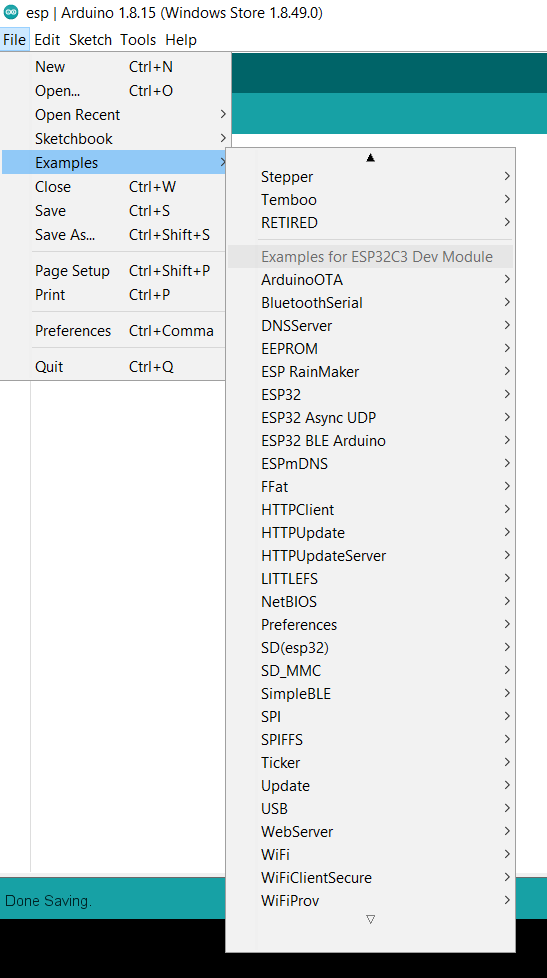
Task: Open USB examples submenu
Action: click(370, 809)
